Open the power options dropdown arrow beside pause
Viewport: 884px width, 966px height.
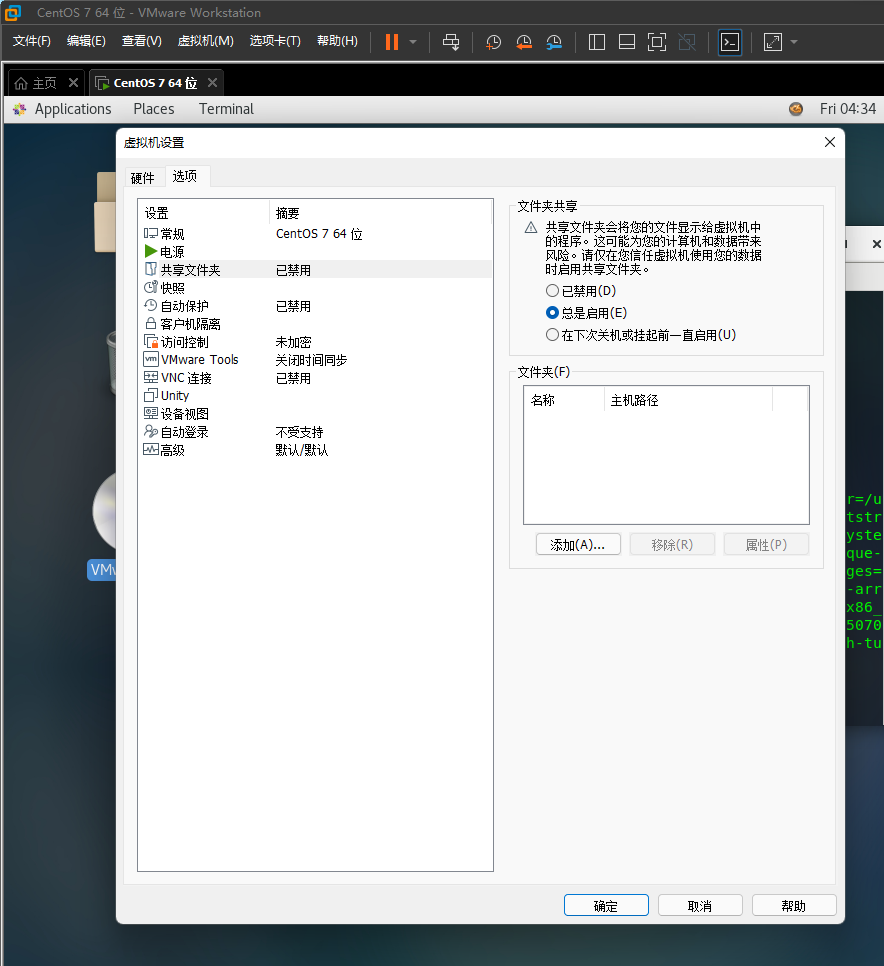[413, 42]
